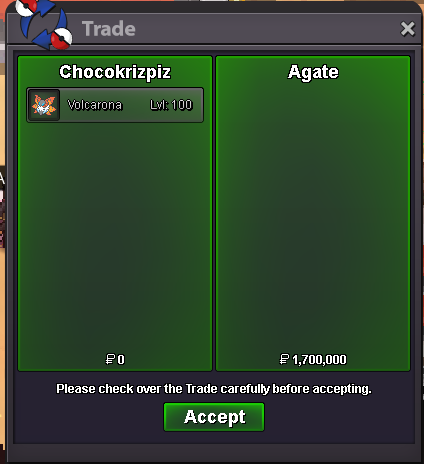Image resolution: width=424 pixels, height=464 pixels.
Task: Click the Volcarona sprite icon
Action: tap(44, 105)
